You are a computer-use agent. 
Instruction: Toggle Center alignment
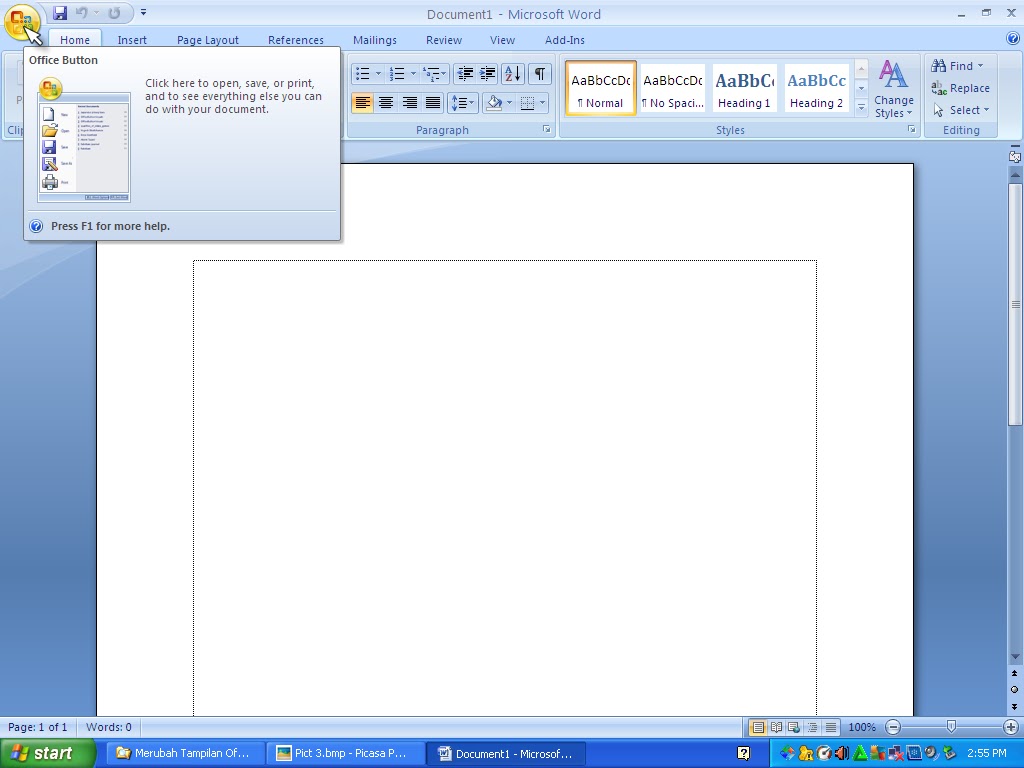pyautogui.click(x=386, y=103)
